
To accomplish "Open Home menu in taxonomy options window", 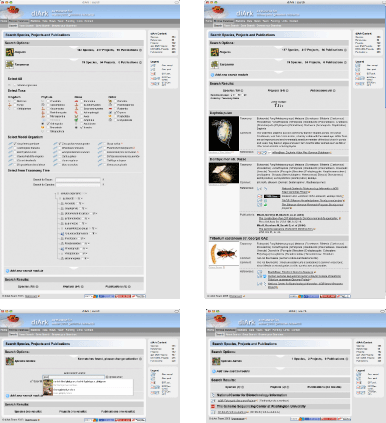I will (4, 21).
